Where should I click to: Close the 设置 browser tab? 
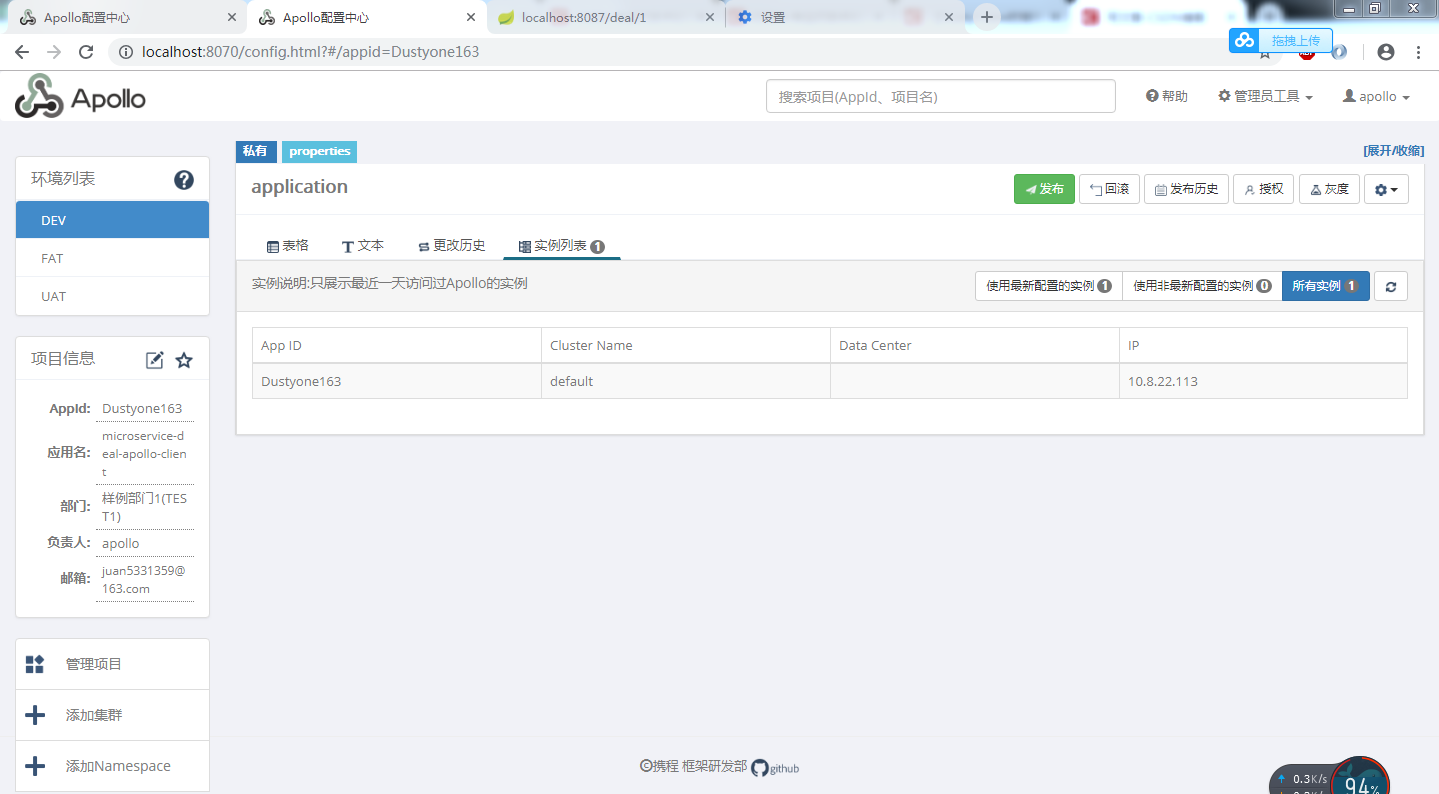tap(951, 18)
